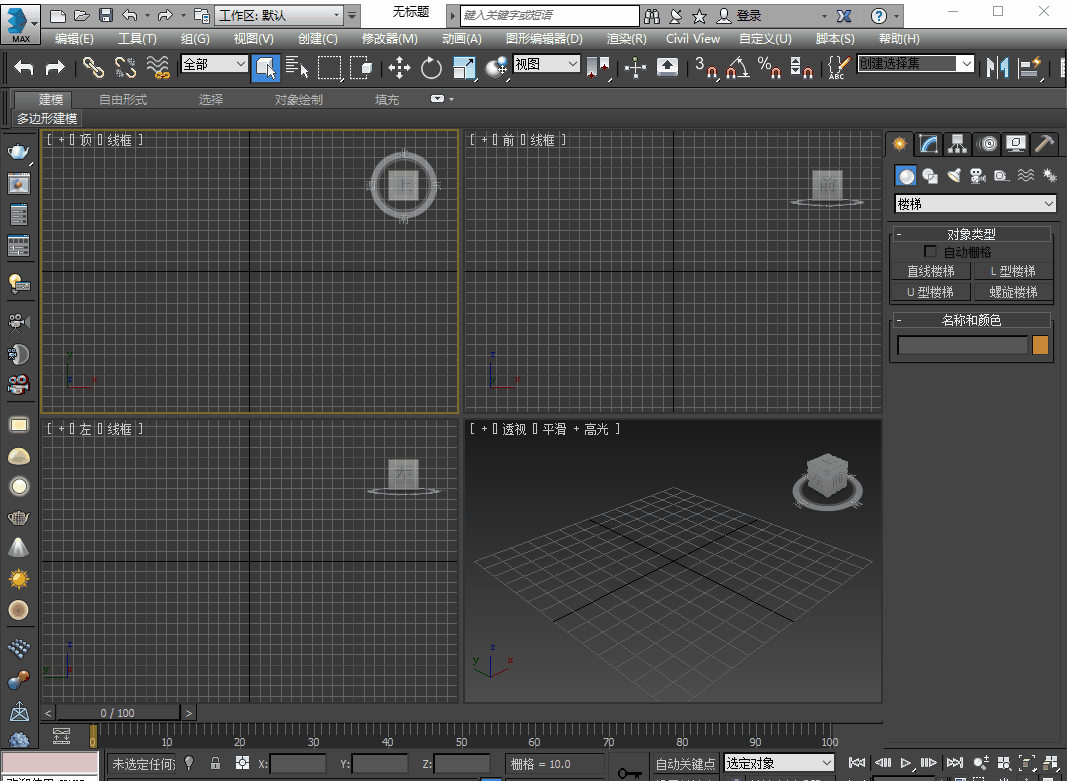Open the Create command panel tab

pyautogui.click(x=900, y=144)
